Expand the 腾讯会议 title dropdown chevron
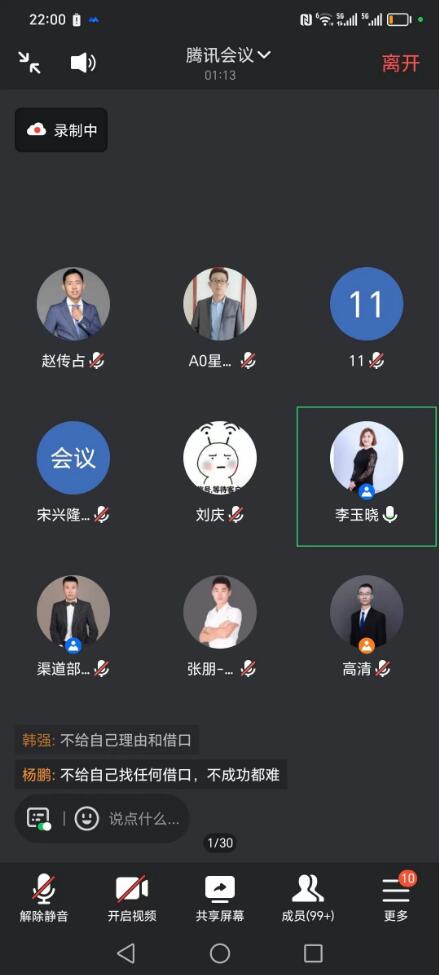Image resolution: width=439 pixels, height=975 pixels. 264,55
